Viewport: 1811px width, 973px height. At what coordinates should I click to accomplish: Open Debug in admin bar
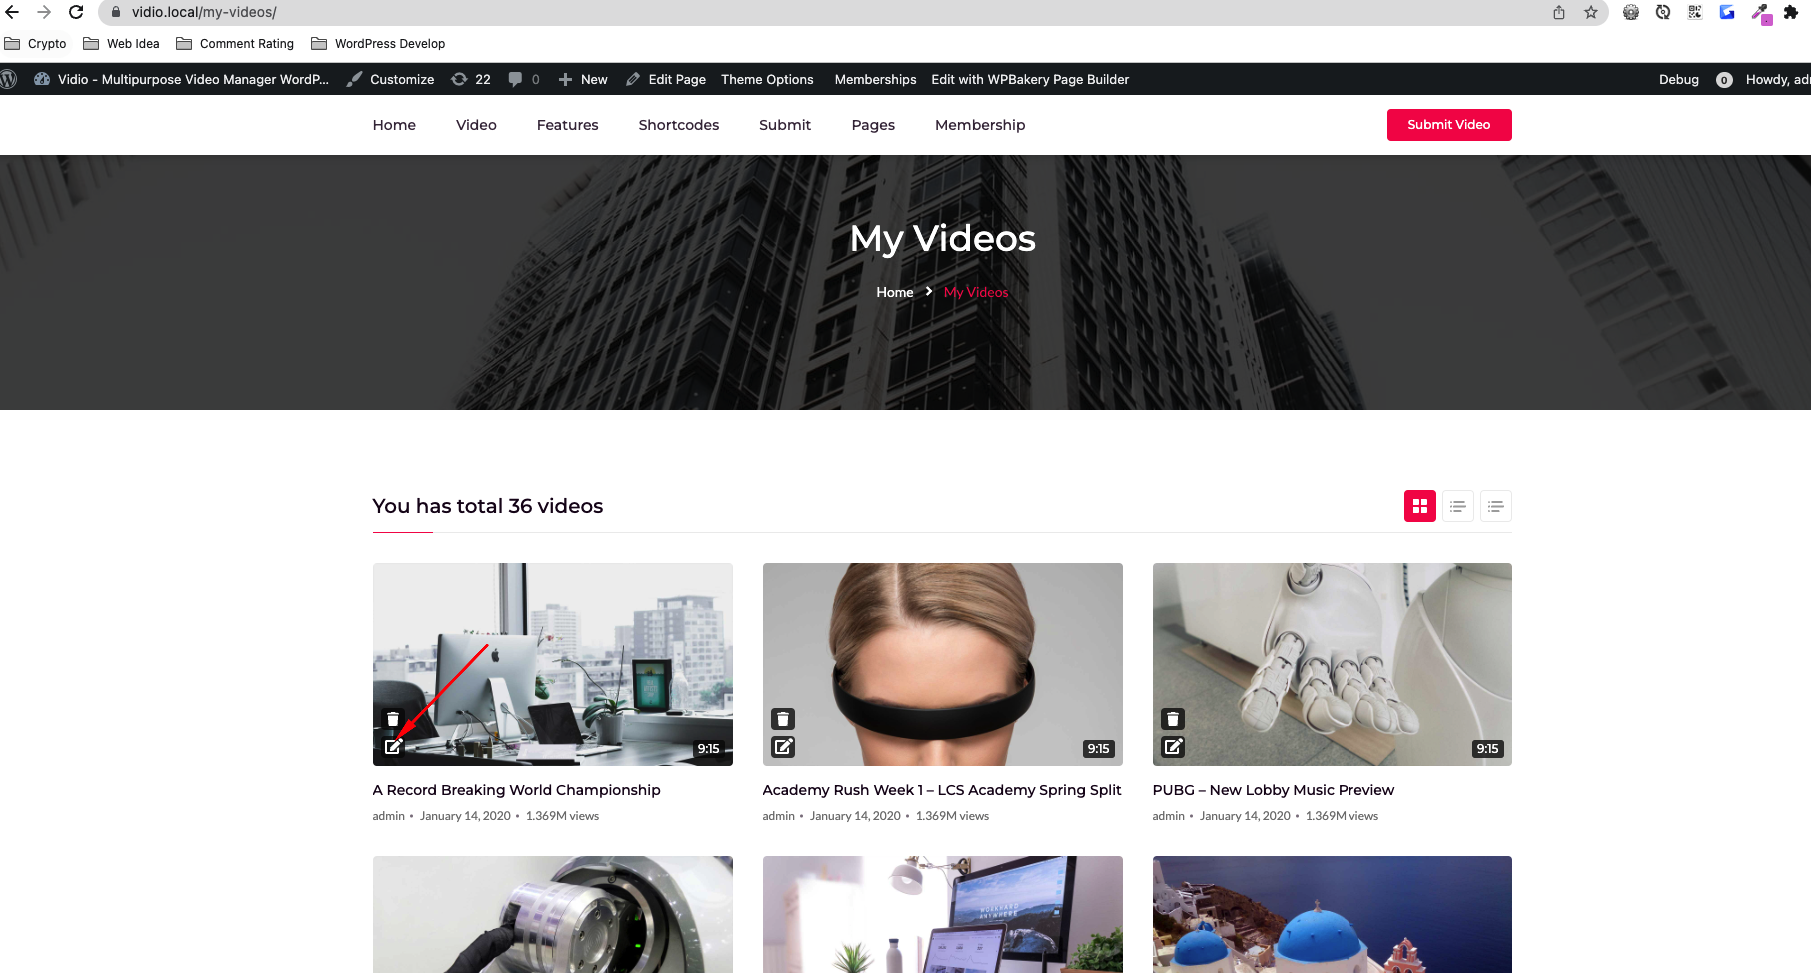click(1678, 79)
